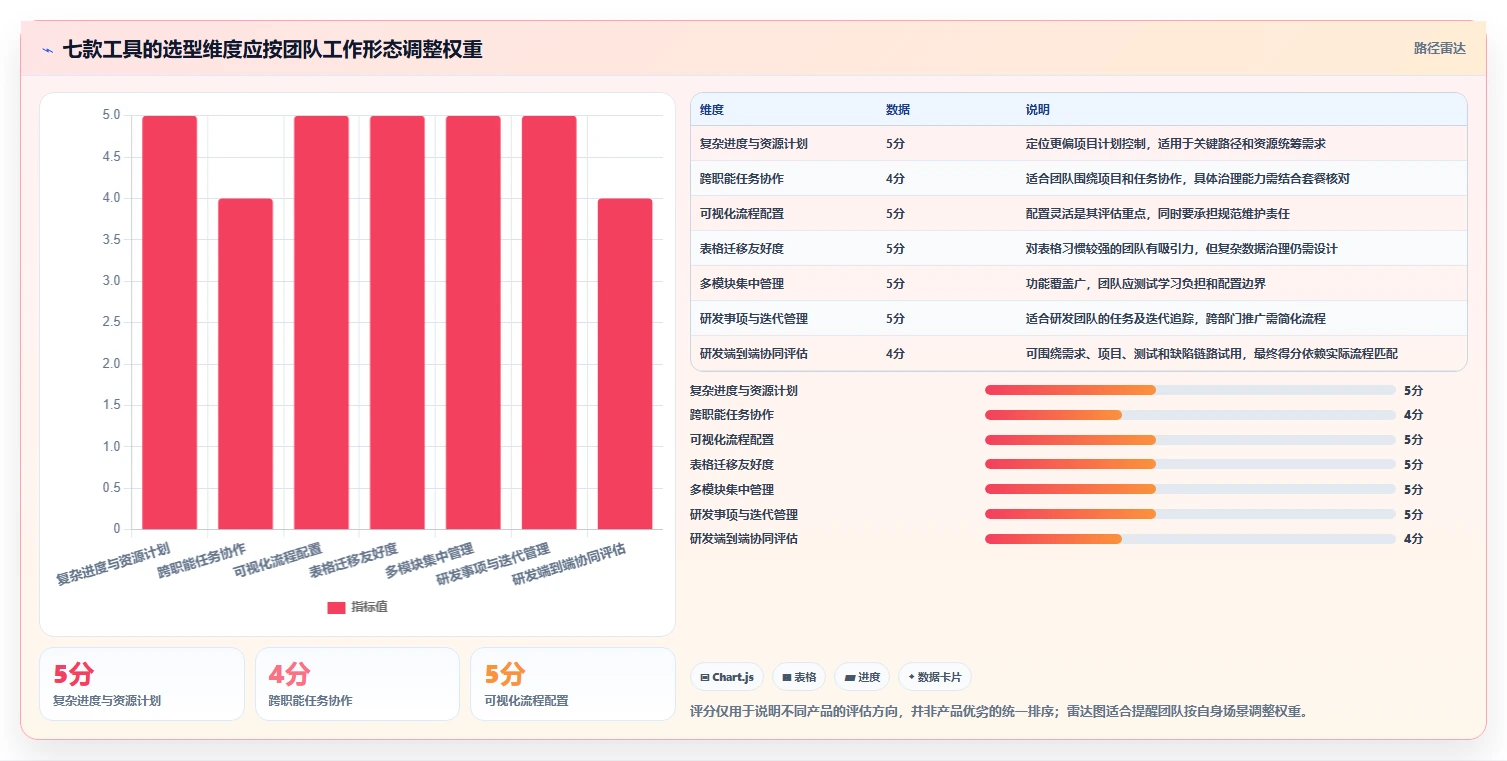The image size is (1507, 761).
Task: Click the progress bar for 多模块集中管理
Action: (x=1190, y=489)
